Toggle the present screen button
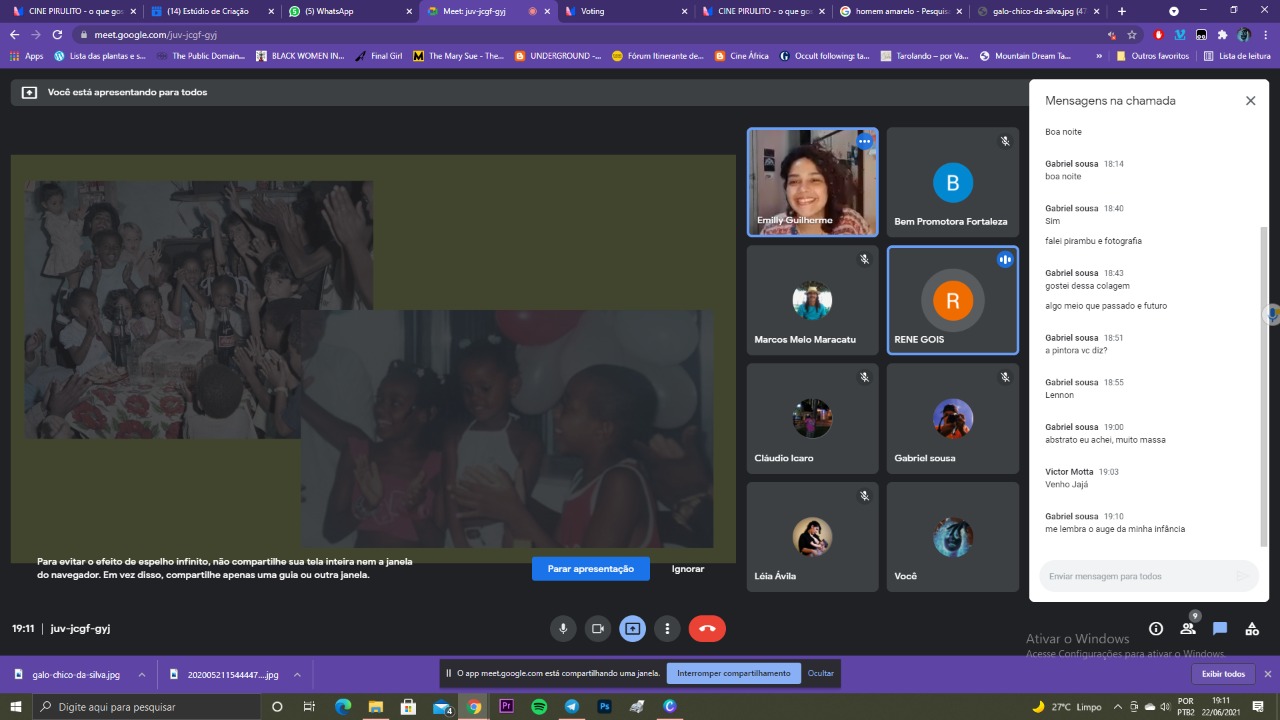This screenshot has width=1280, height=720. click(x=632, y=629)
